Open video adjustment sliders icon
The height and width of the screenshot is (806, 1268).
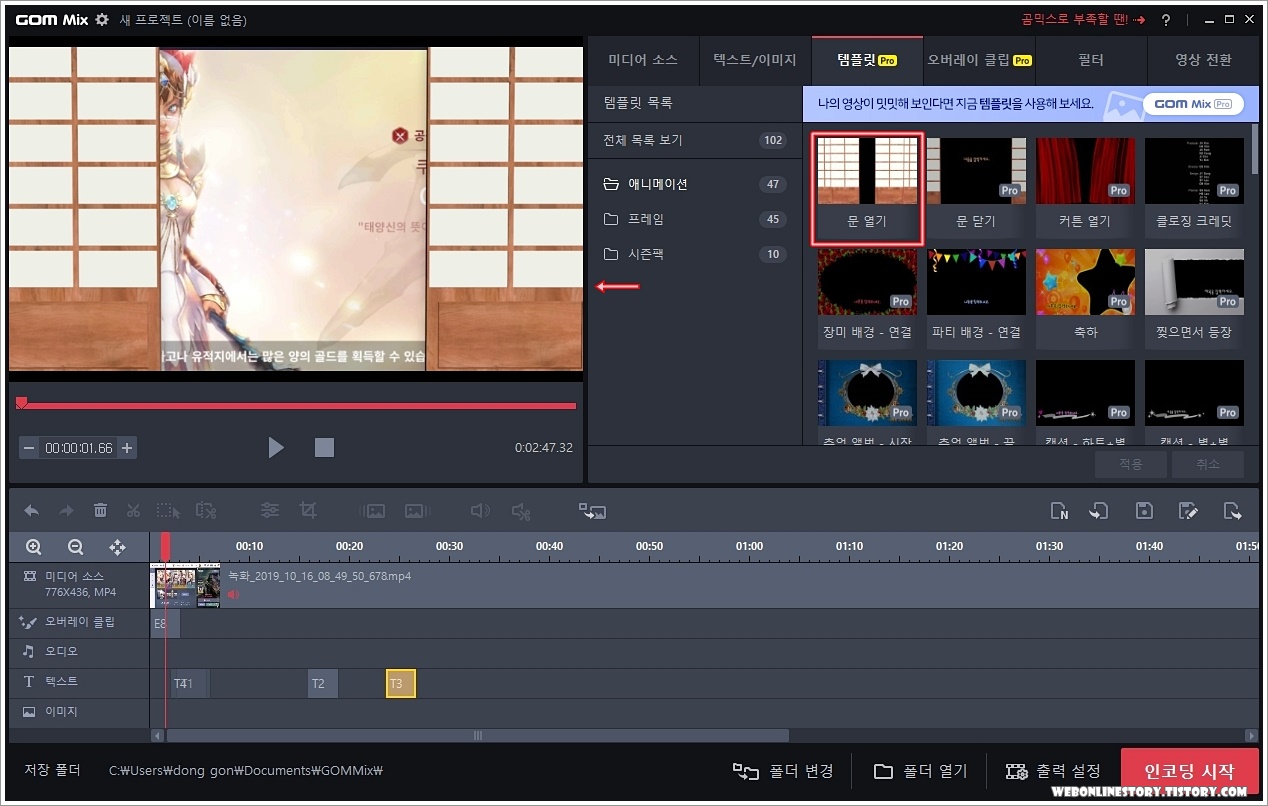(270, 511)
